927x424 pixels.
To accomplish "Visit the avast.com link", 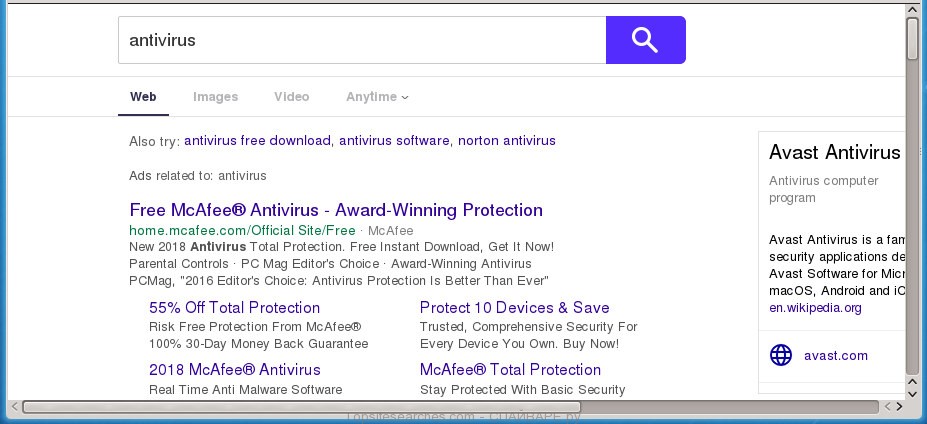I will tap(836, 355).
